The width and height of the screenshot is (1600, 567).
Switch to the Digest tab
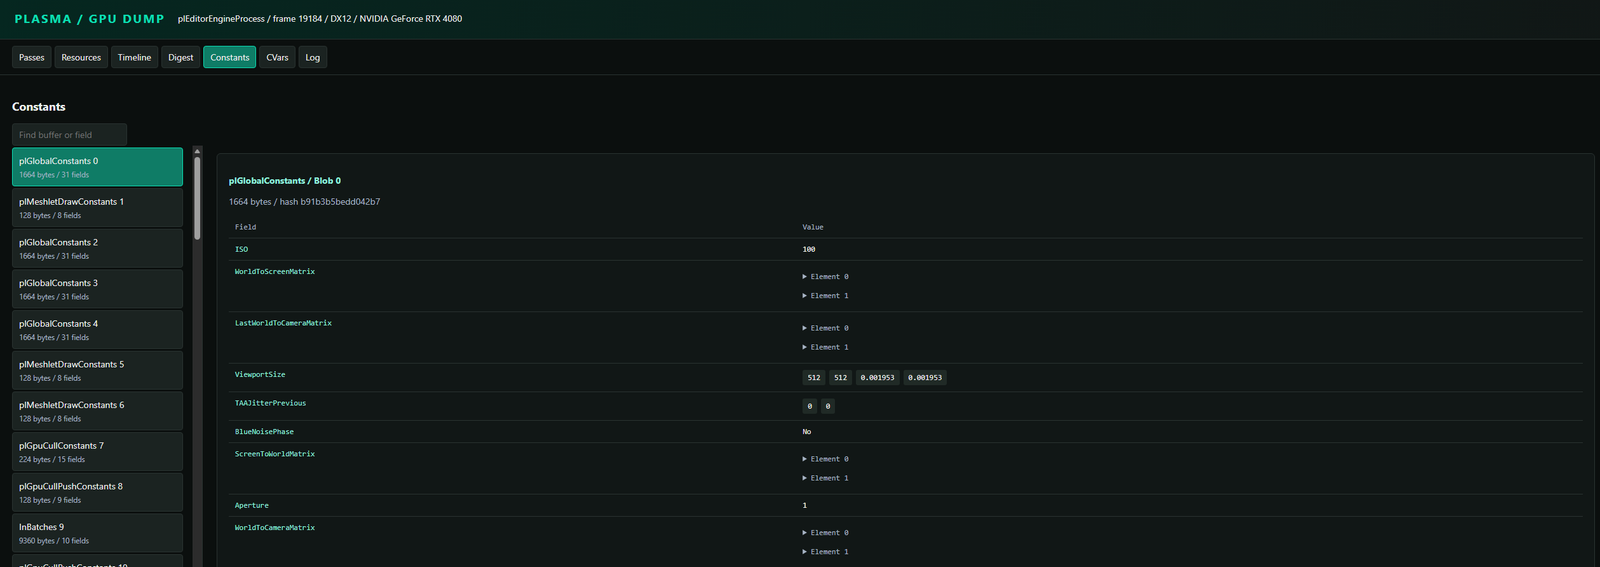(x=181, y=57)
